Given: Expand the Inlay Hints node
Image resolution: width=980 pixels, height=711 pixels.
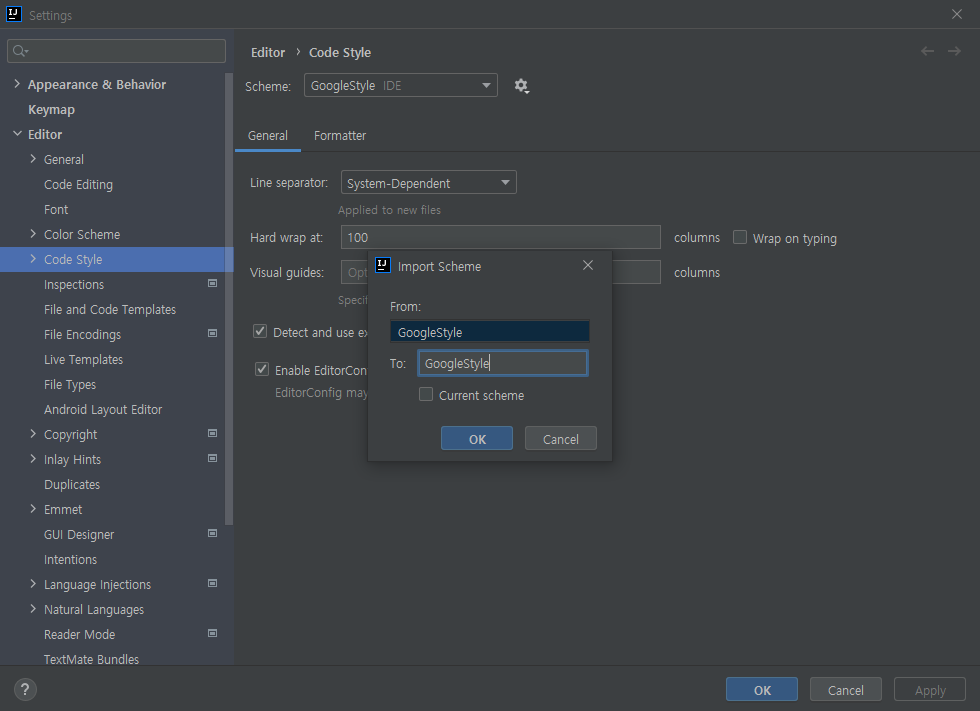Looking at the screenshot, I should pyautogui.click(x=33, y=459).
